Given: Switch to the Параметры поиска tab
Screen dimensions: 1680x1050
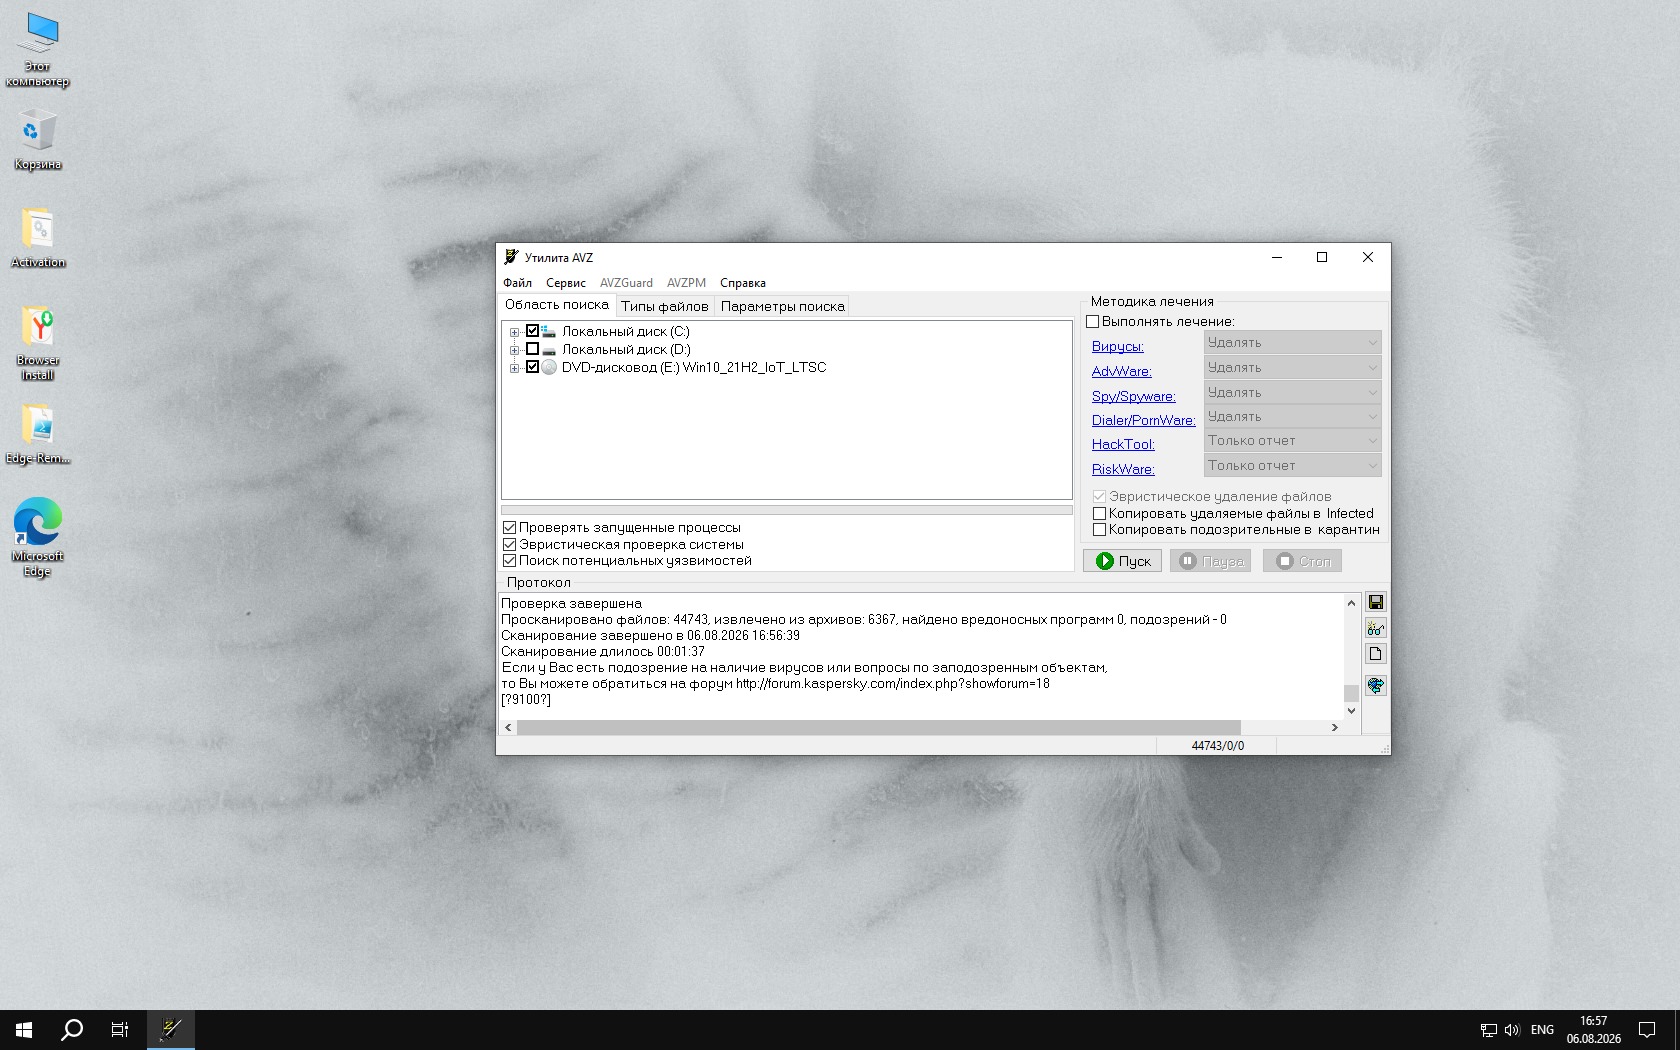Looking at the screenshot, I should (783, 306).
